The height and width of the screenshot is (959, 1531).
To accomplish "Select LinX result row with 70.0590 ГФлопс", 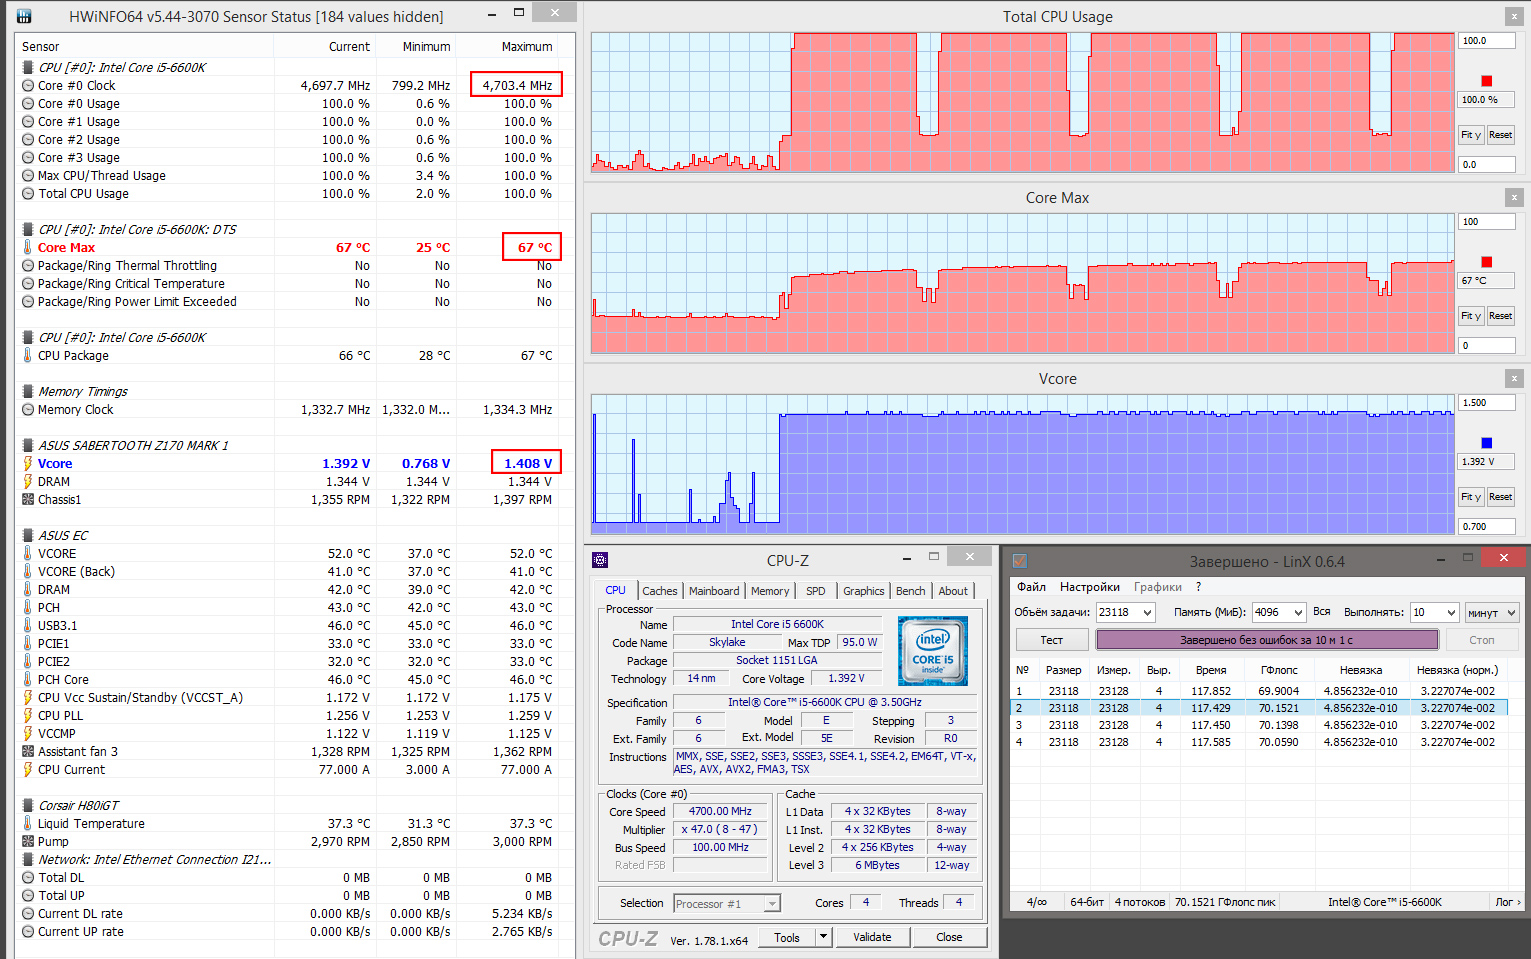I will click(1259, 742).
